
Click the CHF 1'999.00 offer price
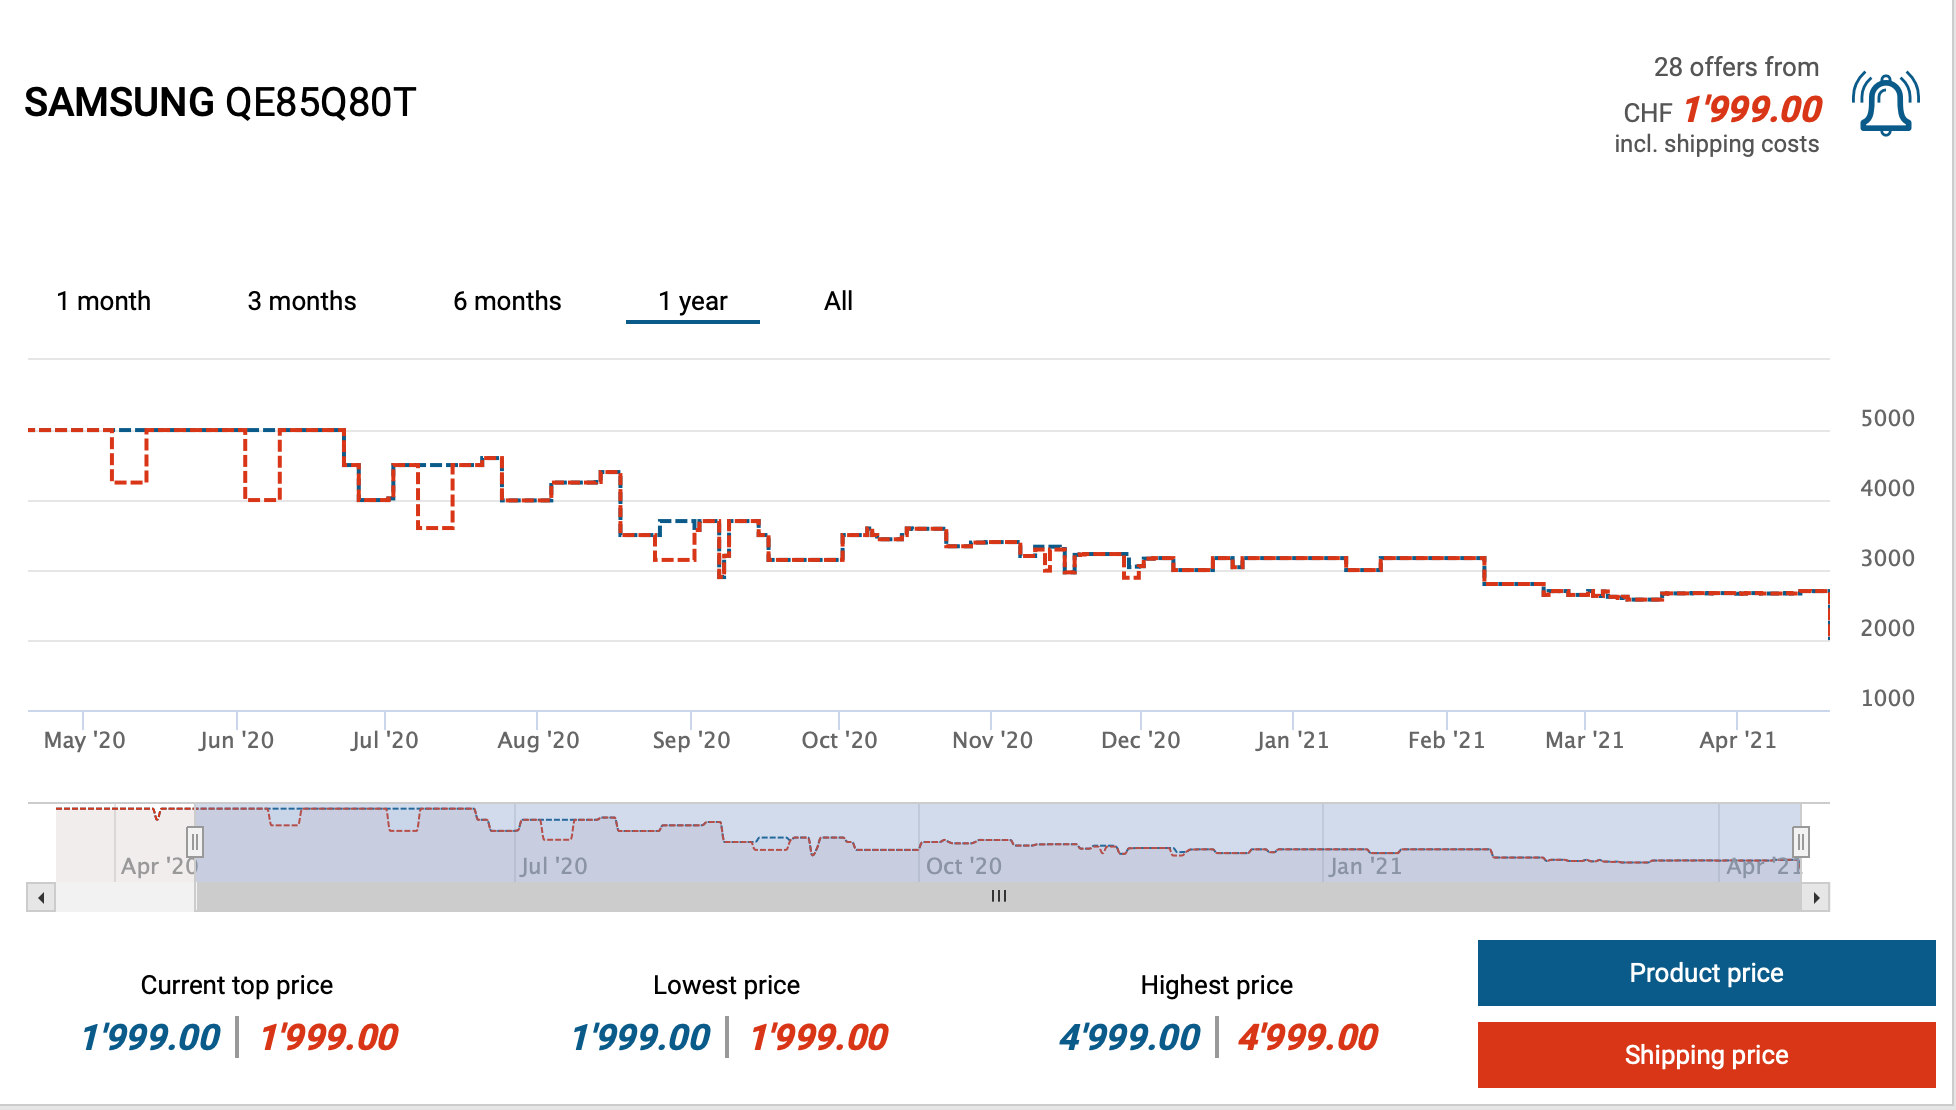click(x=1752, y=109)
